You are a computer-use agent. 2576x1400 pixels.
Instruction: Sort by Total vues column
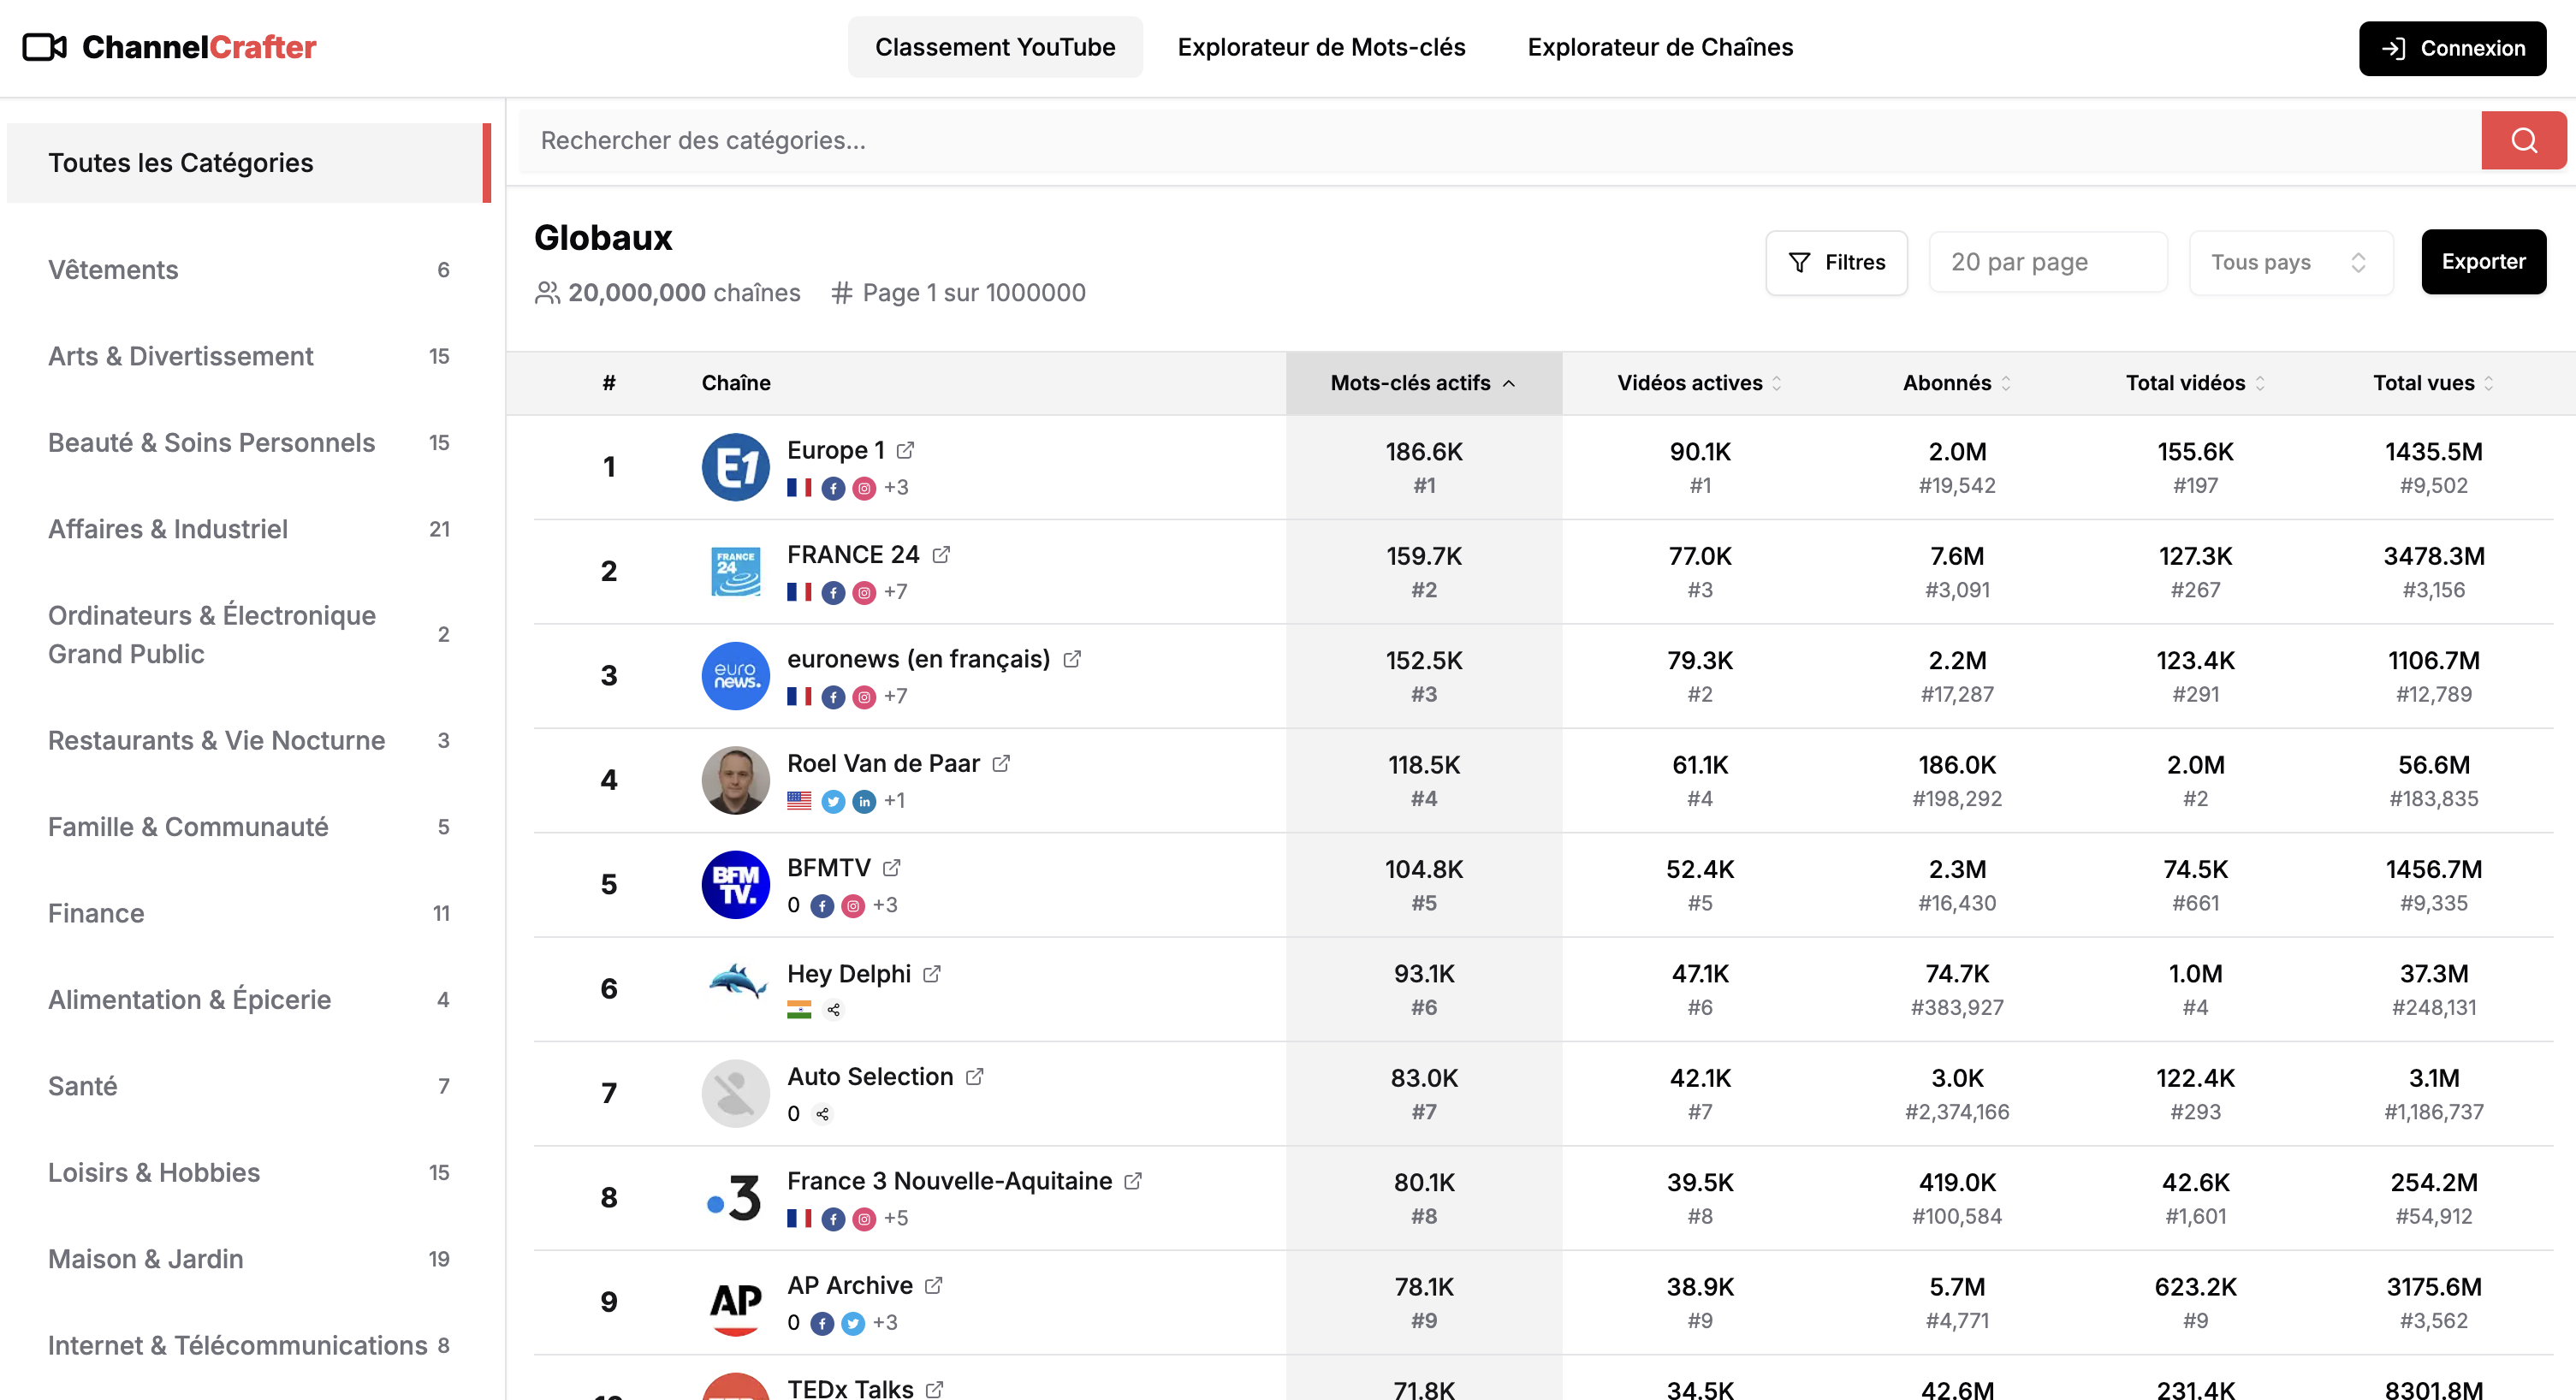coord(2433,383)
